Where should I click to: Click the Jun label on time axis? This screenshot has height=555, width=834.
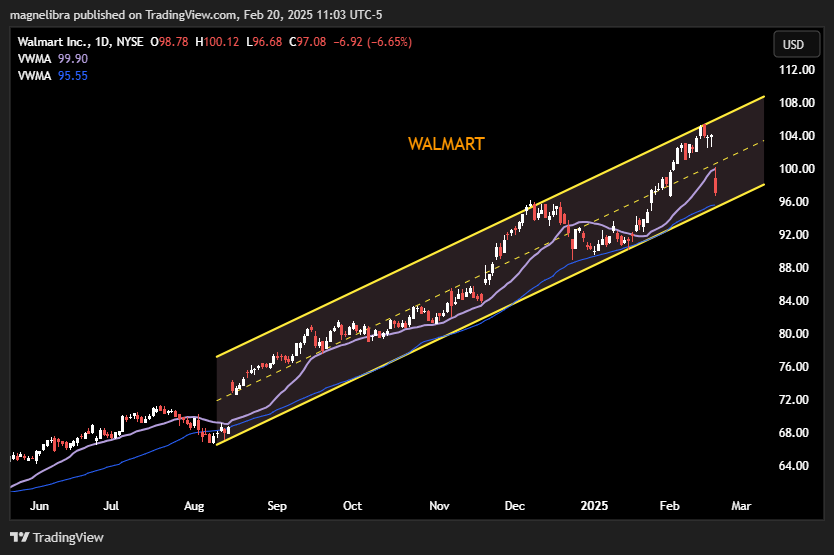(39, 506)
